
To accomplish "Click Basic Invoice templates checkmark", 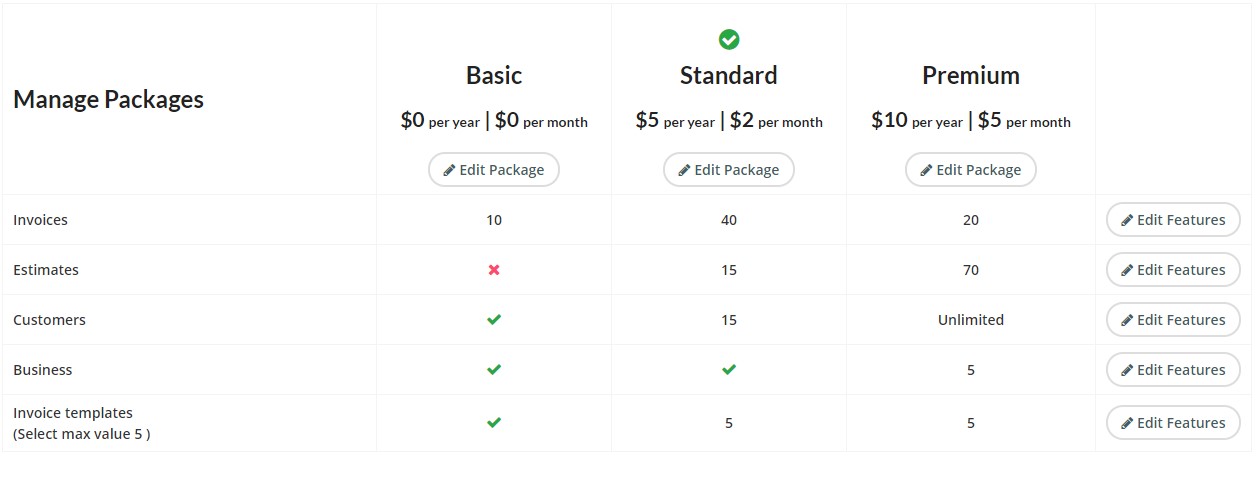I will (x=494, y=423).
